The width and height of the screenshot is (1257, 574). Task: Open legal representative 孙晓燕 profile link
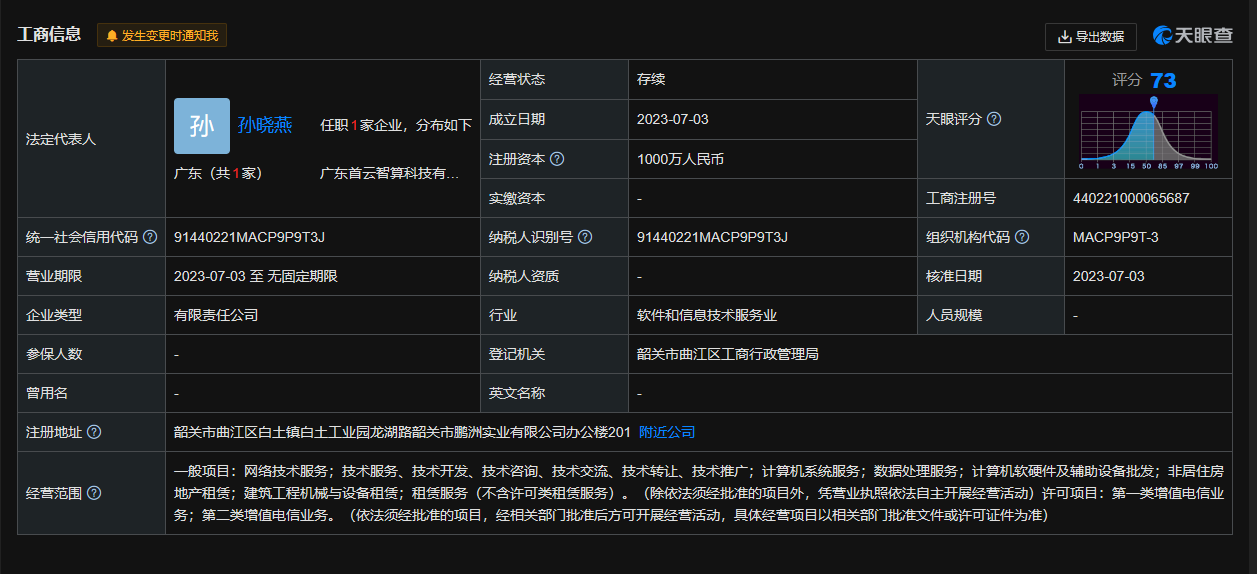point(265,125)
